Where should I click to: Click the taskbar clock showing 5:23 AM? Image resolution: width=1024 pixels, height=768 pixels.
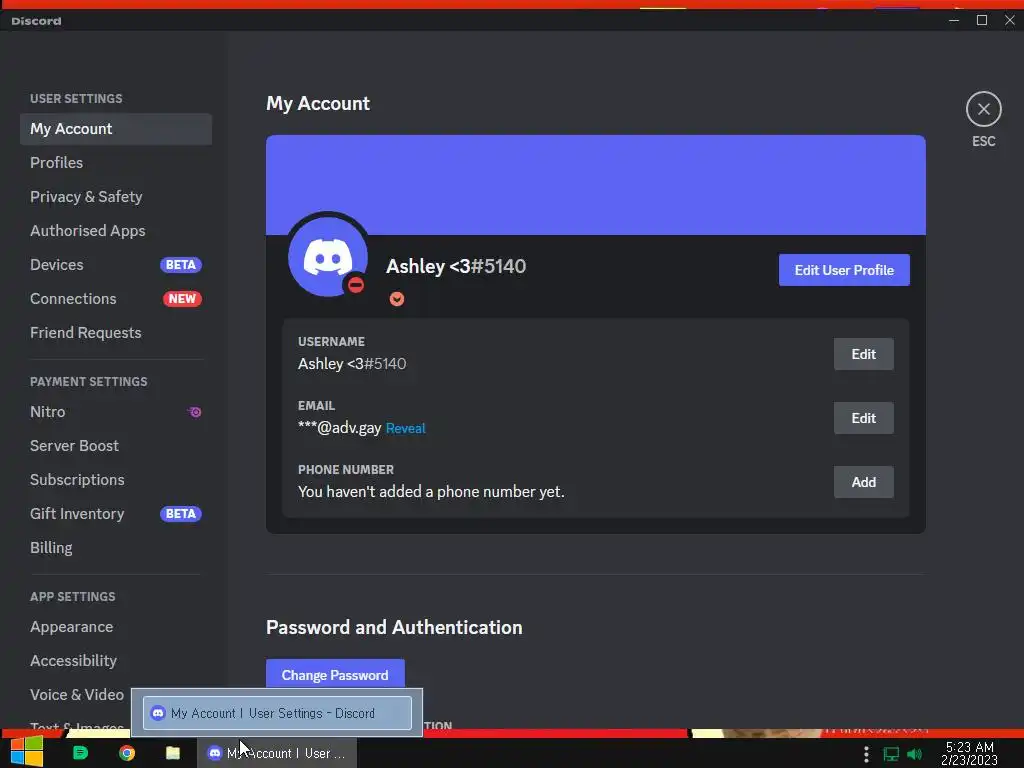pyautogui.click(x=969, y=753)
